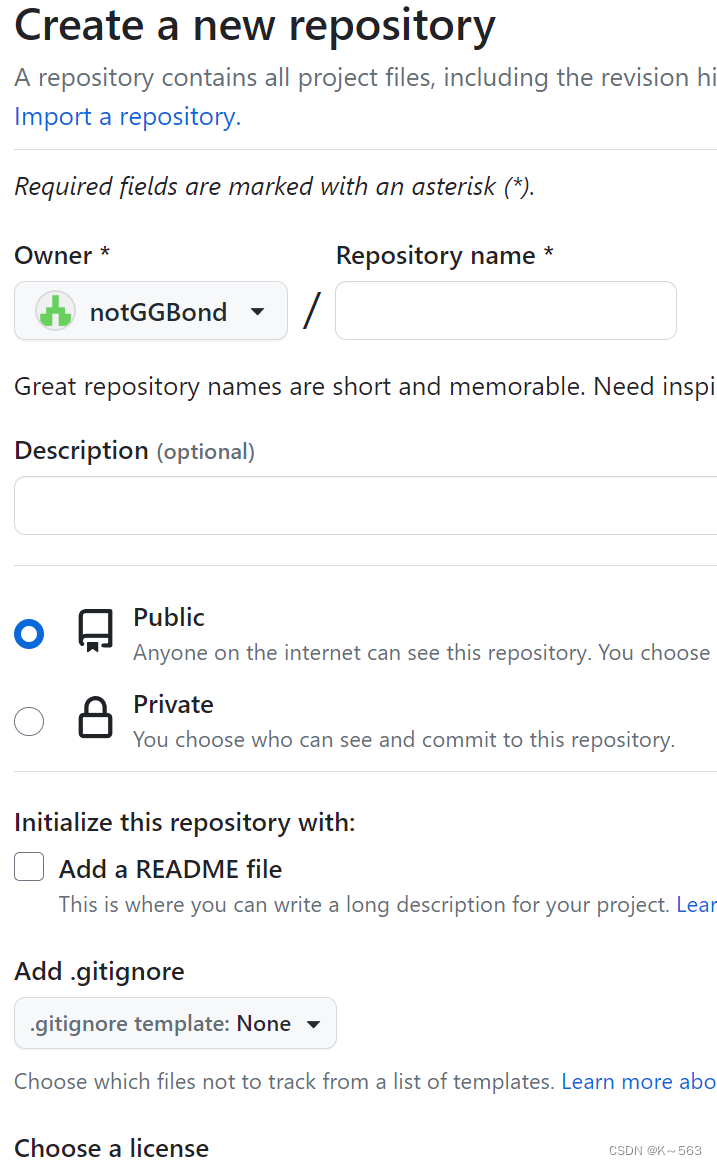Select the Private radio button
Viewport: 717px width, 1165px height.
pyautogui.click(x=29, y=721)
